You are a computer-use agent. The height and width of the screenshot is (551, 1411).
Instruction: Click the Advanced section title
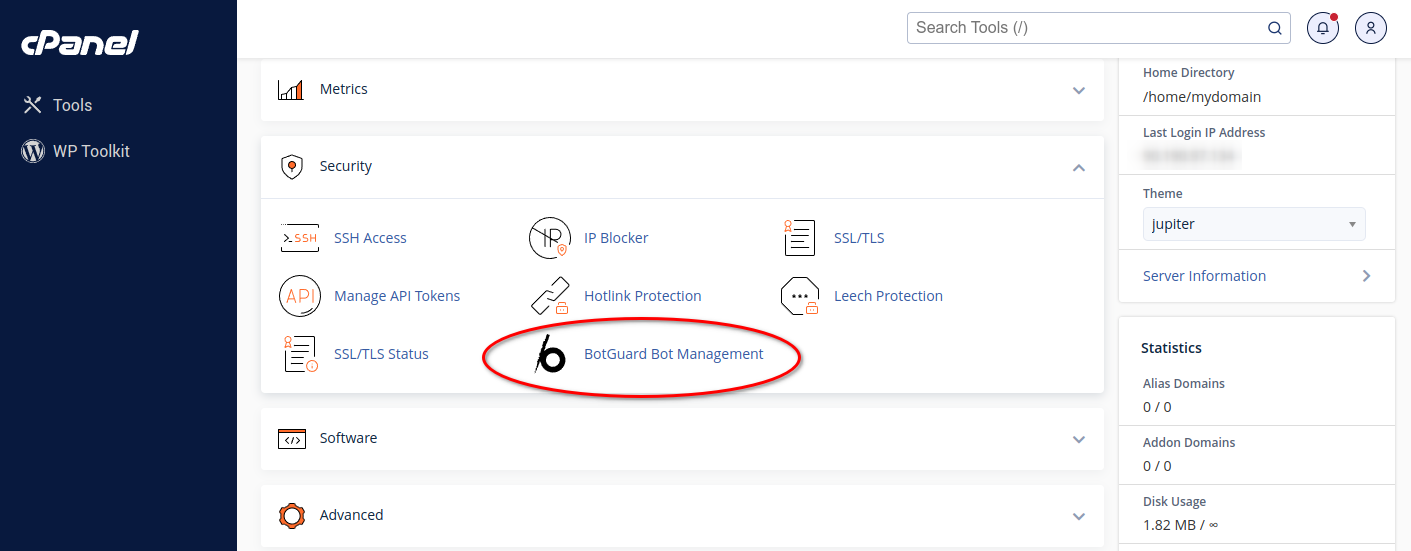(x=351, y=515)
